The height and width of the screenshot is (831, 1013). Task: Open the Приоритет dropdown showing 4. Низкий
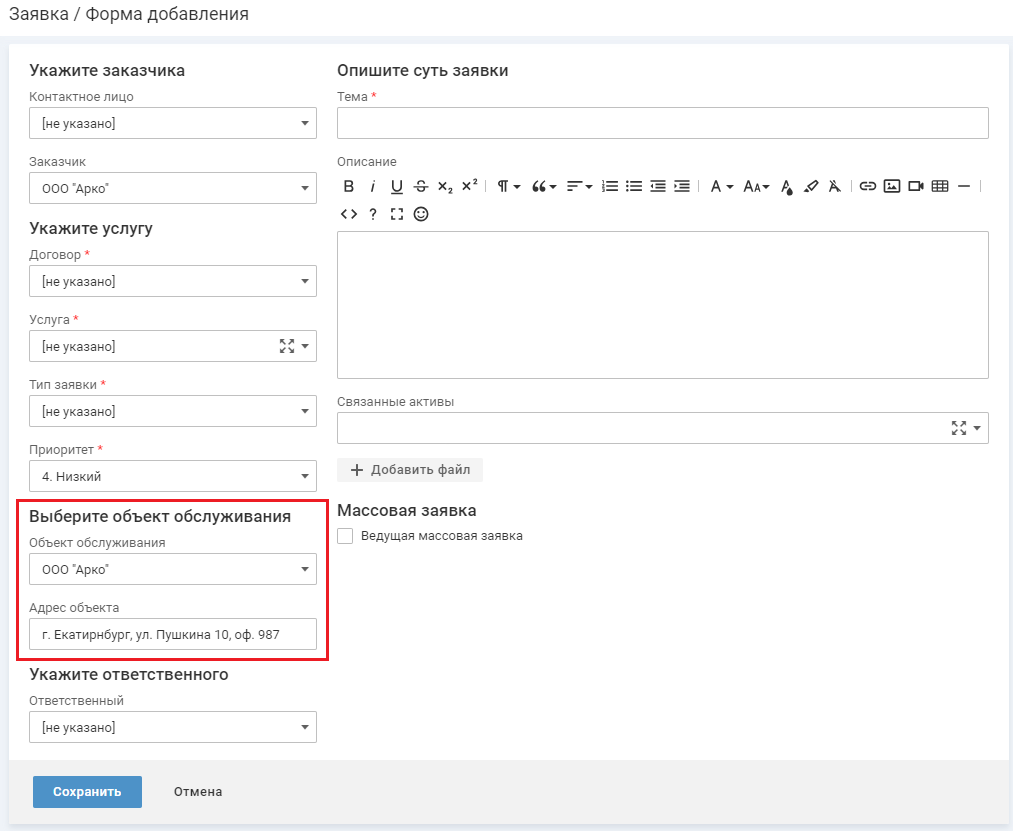coord(173,476)
